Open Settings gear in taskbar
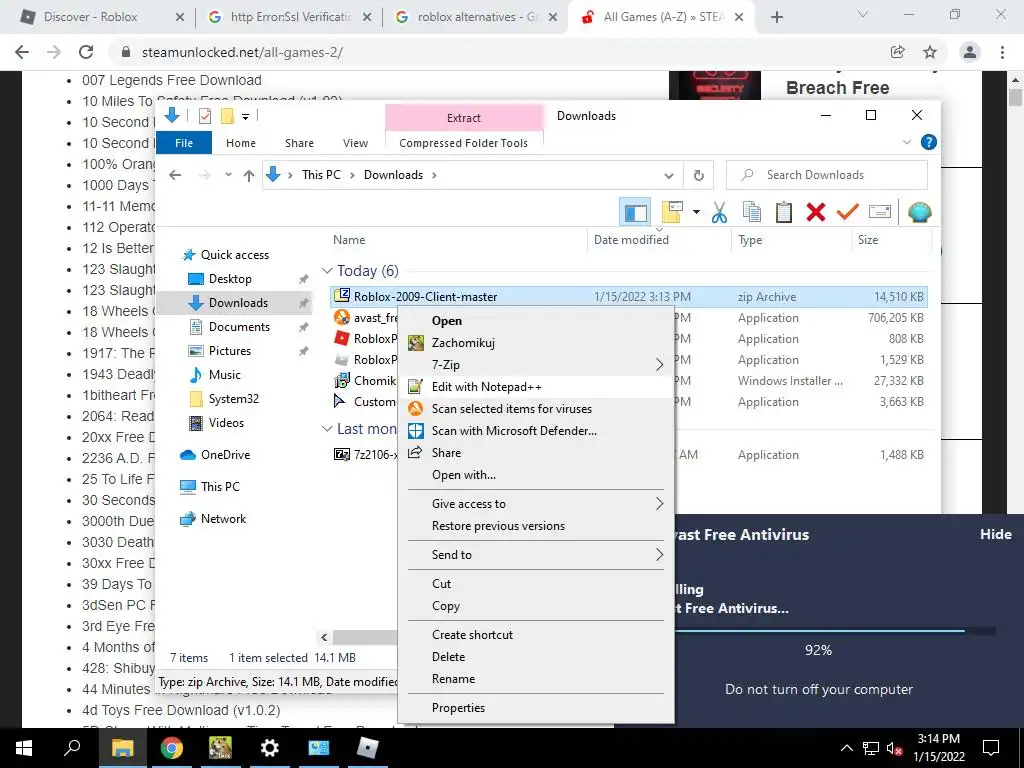1024x768 pixels. click(x=270, y=748)
